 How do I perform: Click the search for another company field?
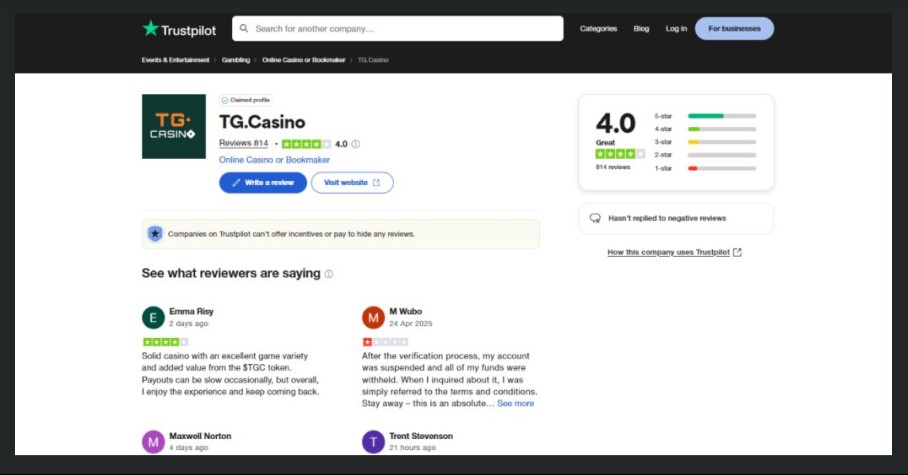[x=398, y=29]
